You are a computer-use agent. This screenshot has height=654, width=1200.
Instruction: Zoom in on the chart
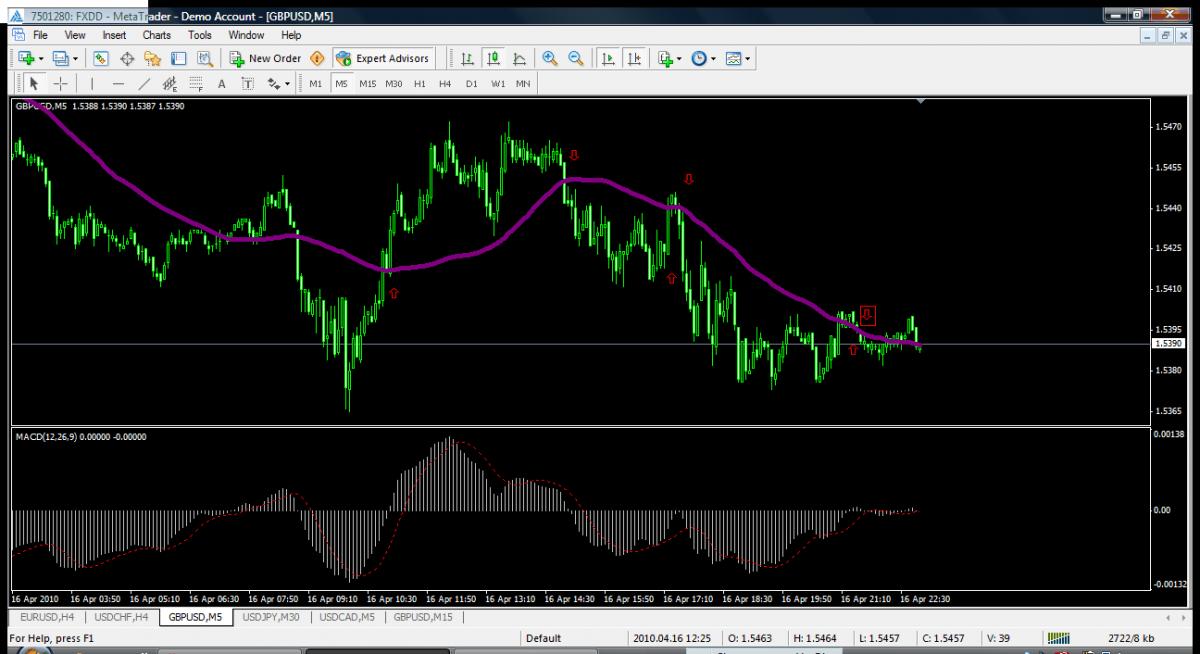tap(549, 58)
